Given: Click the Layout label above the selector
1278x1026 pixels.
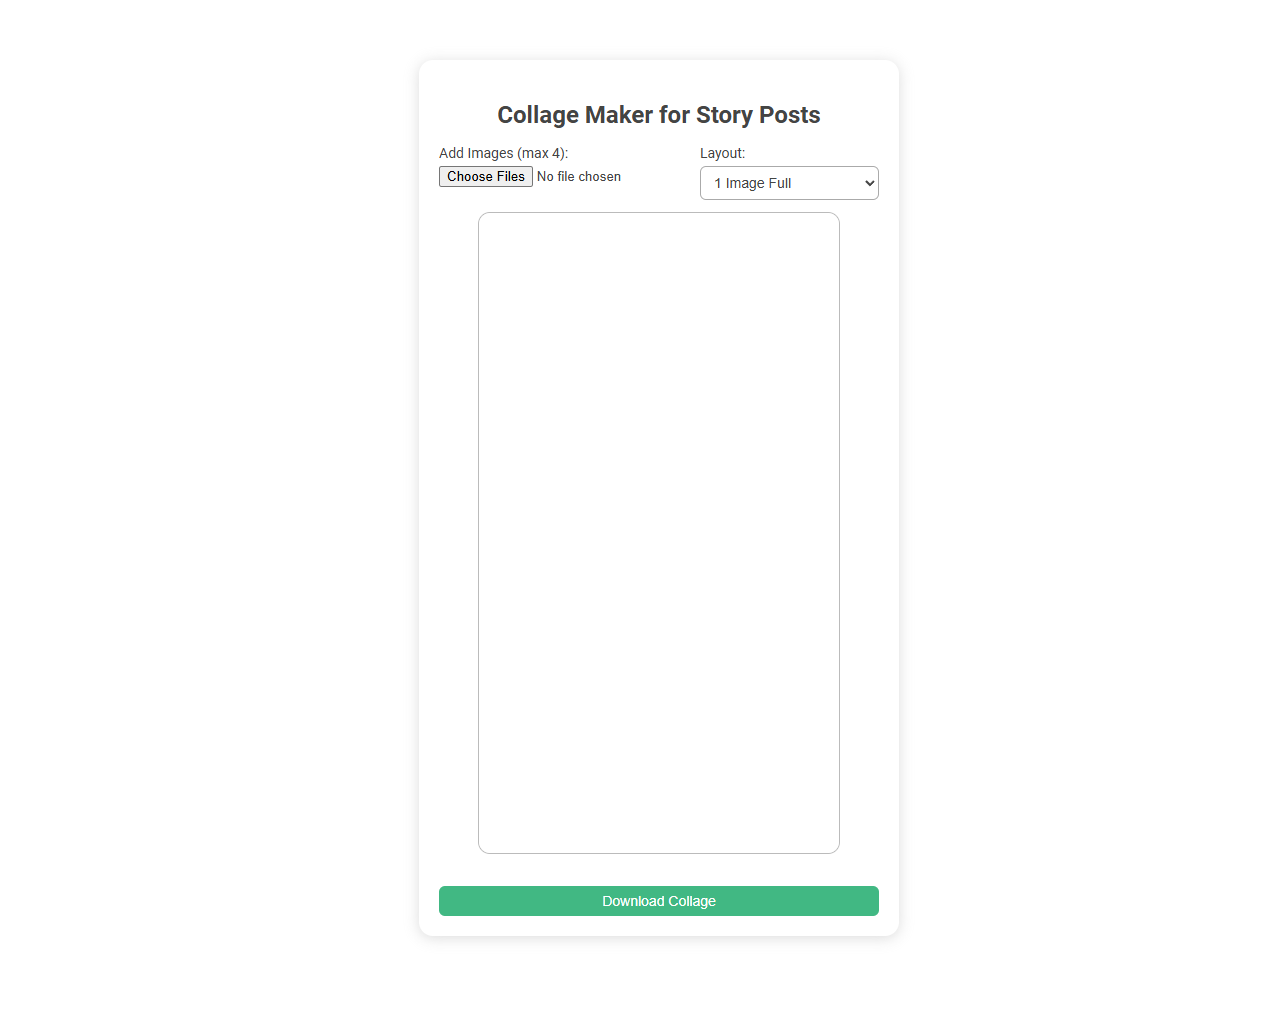Looking at the screenshot, I should pos(722,153).
